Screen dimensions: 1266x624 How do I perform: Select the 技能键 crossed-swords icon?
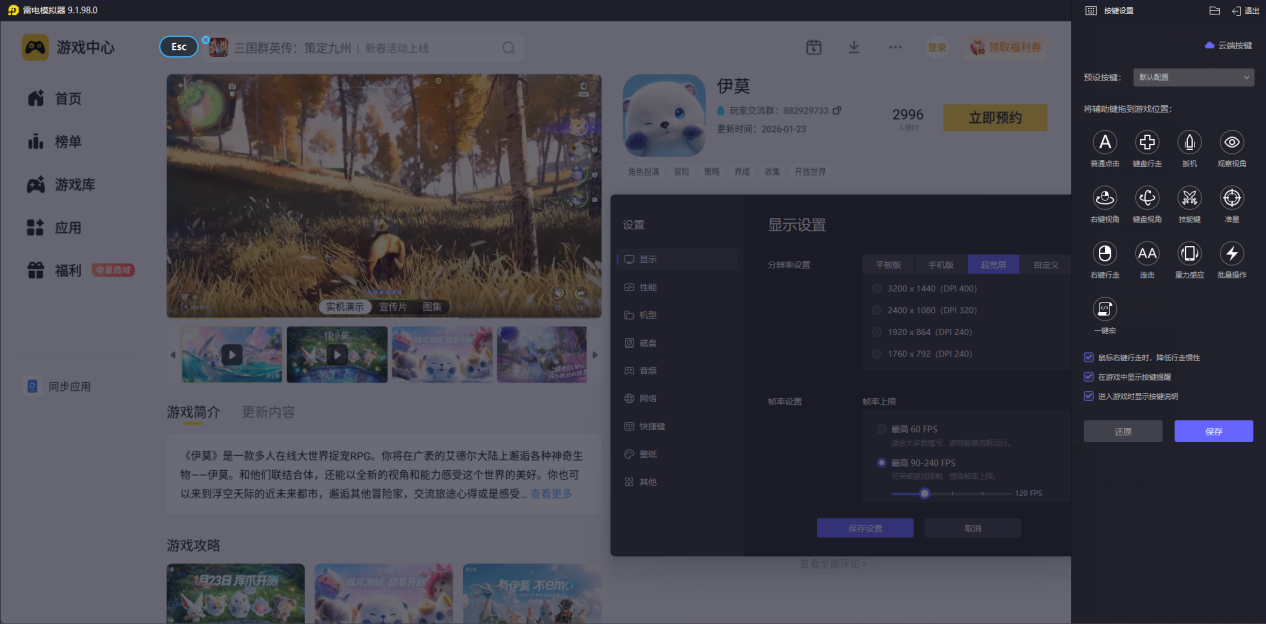pos(1189,197)
